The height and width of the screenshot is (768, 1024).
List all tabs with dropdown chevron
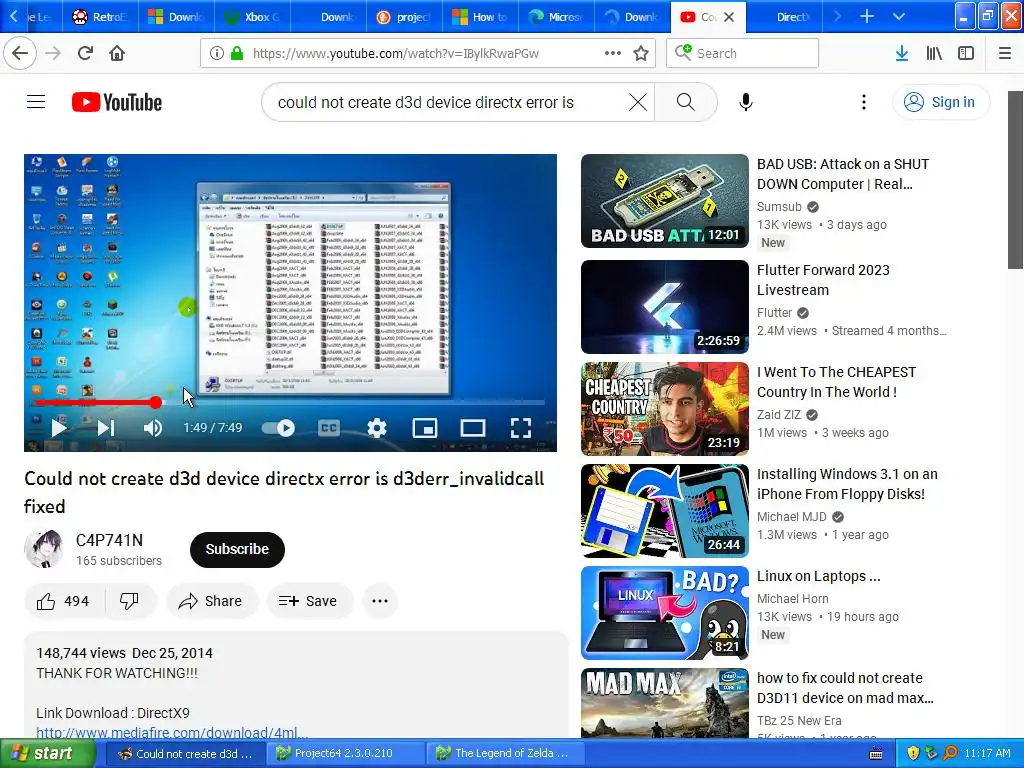pyautogui.click(x=899, y=17)
